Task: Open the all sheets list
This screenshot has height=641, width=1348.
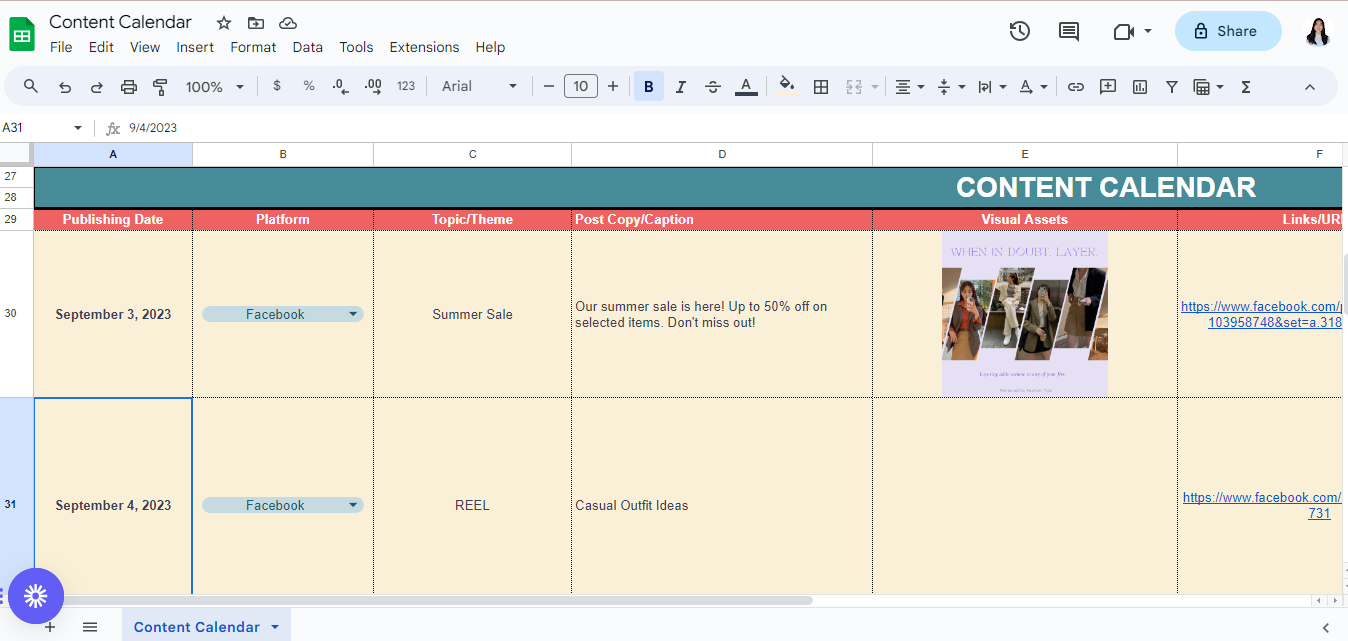Action: [90, 627]
